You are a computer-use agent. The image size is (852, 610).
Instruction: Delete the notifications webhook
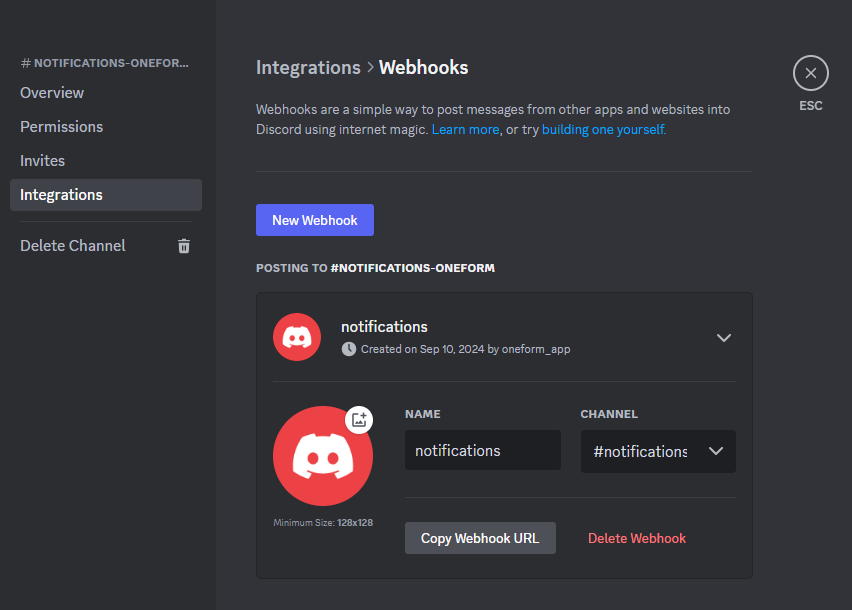coord(636,538)
